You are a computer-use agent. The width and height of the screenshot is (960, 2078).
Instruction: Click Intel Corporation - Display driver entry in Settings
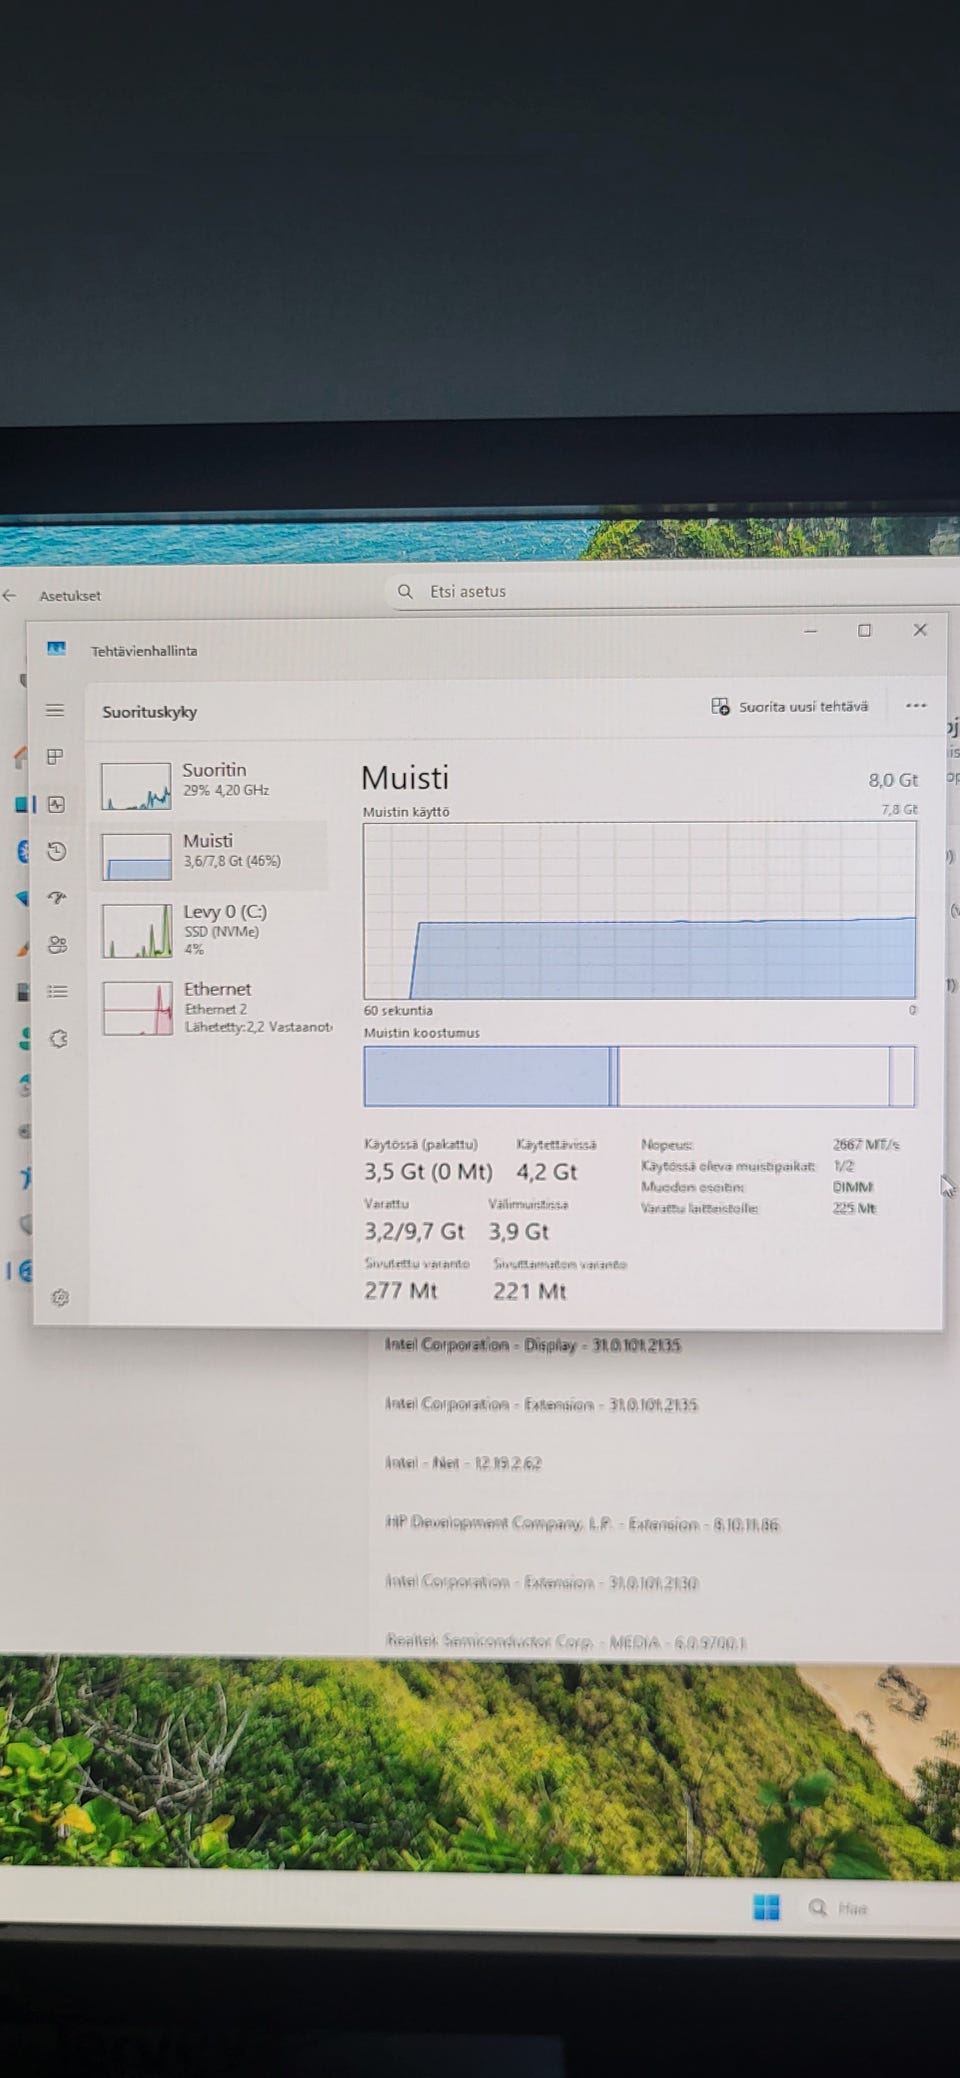pyautogui.click(x=533, y=1345)
